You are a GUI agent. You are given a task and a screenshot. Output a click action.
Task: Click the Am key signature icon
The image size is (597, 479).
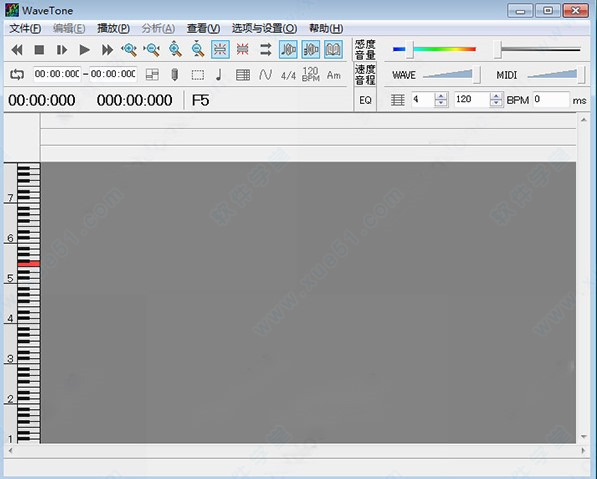334,75
